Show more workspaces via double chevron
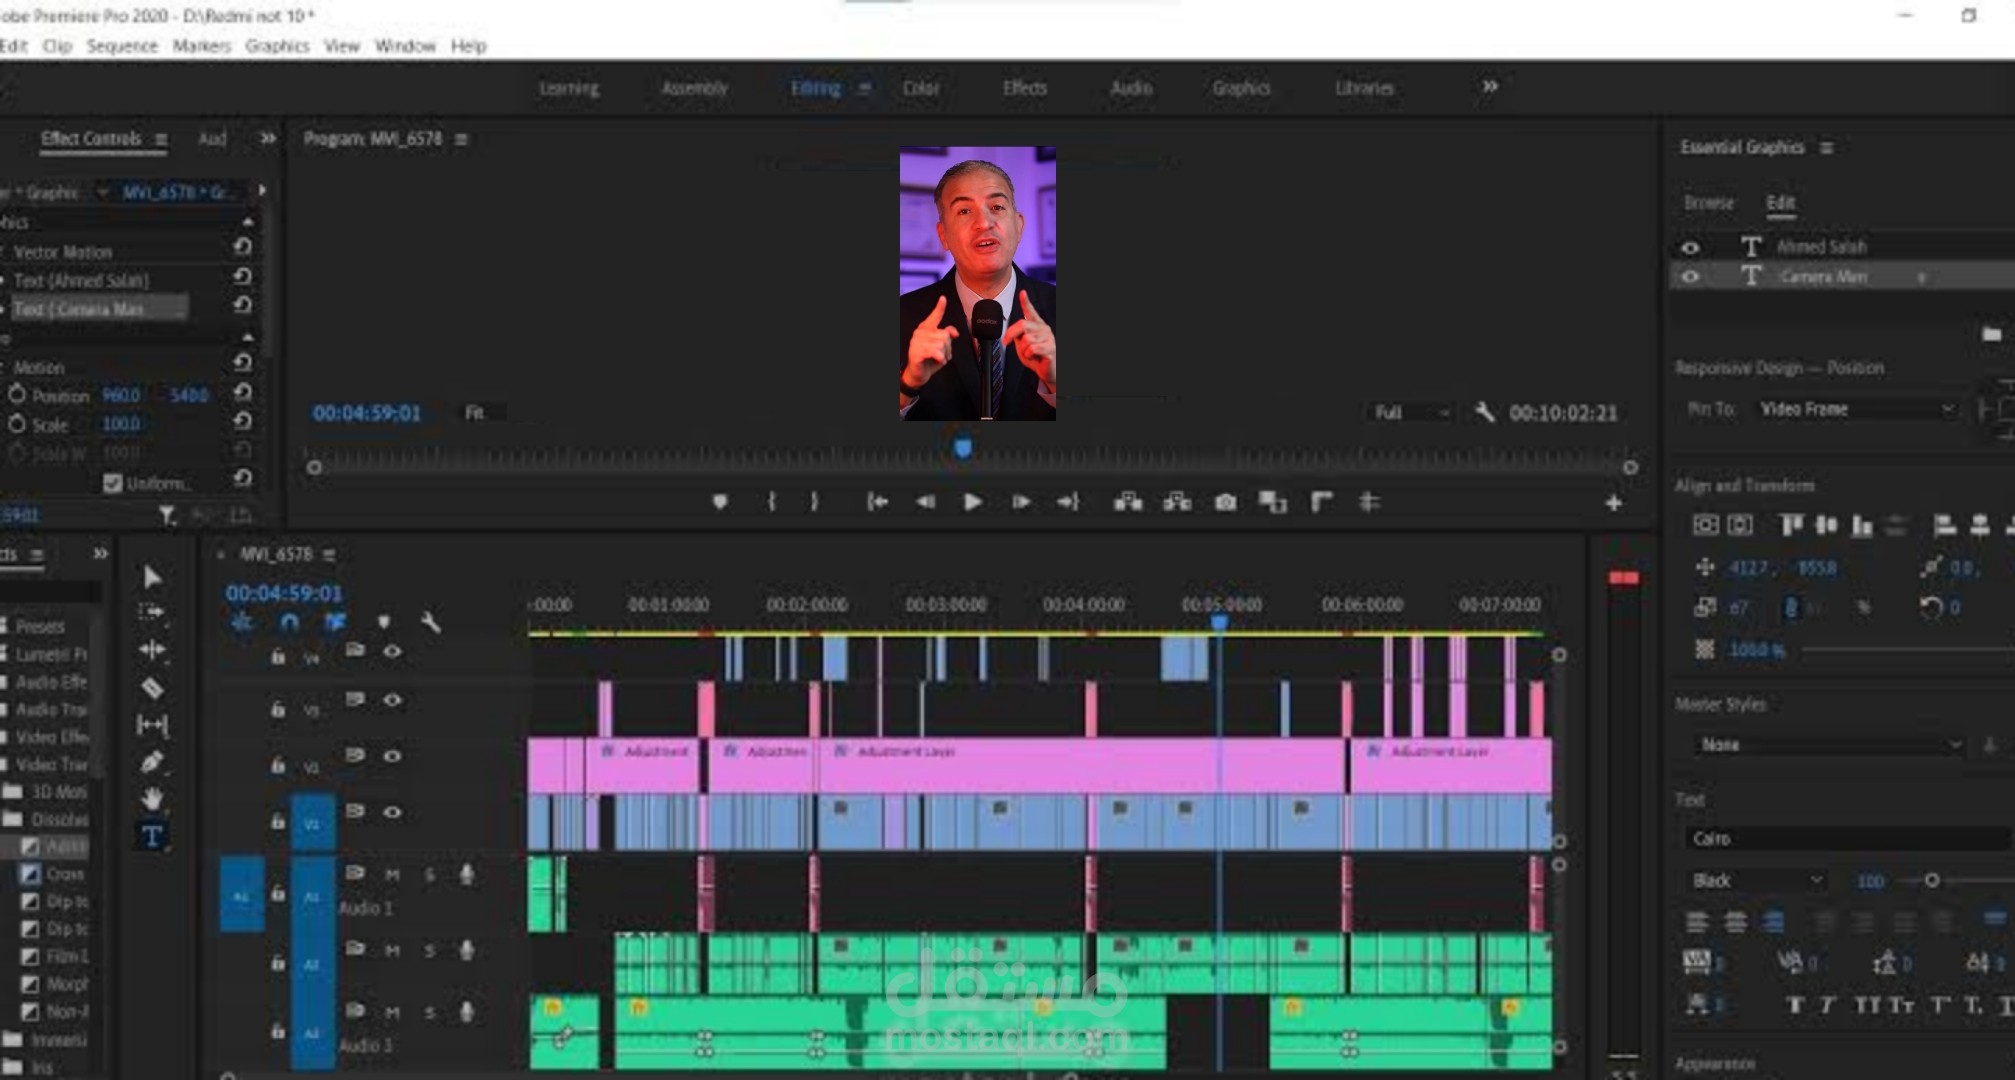Screen dimensions: 2015x1080 [1490, 87]
